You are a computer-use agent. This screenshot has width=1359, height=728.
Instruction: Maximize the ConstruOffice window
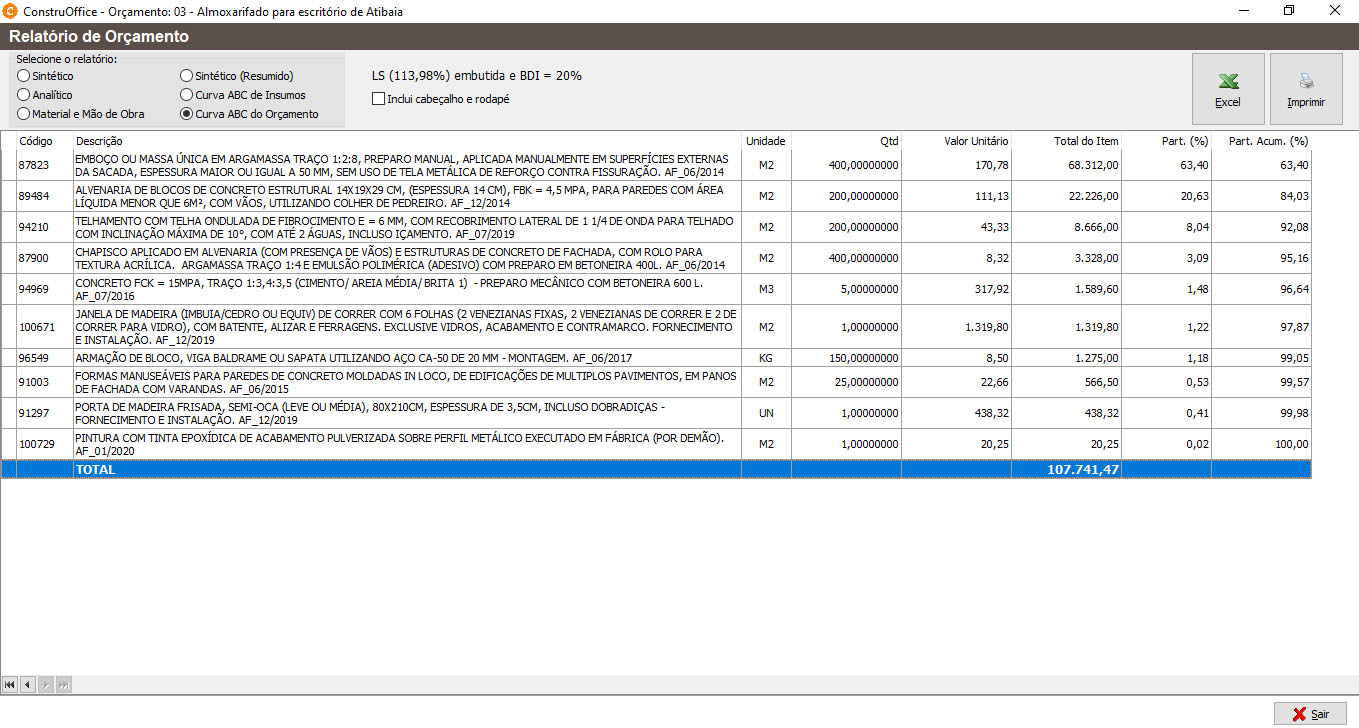point(1289,11)
